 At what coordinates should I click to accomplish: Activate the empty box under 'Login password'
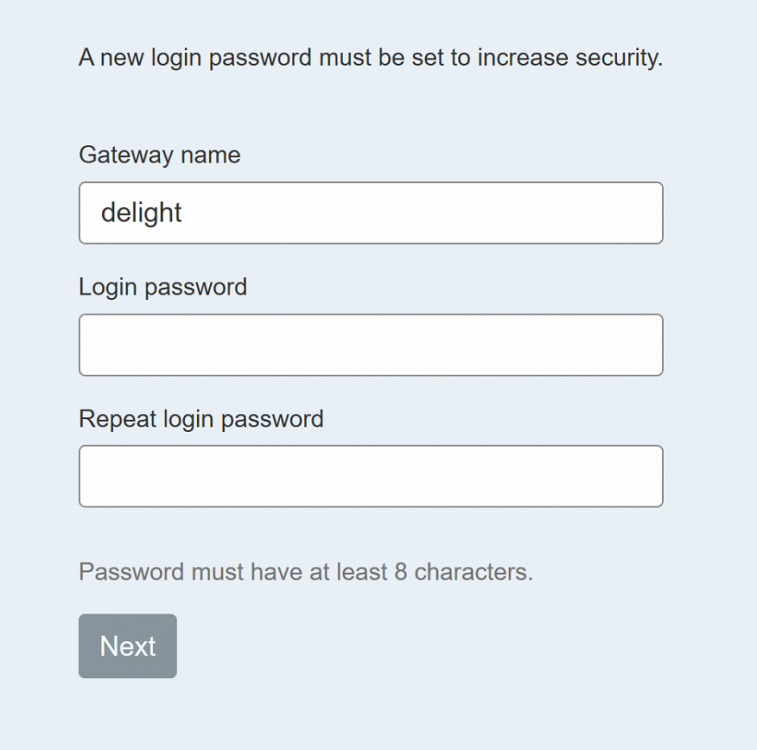[x=370, y=345]
